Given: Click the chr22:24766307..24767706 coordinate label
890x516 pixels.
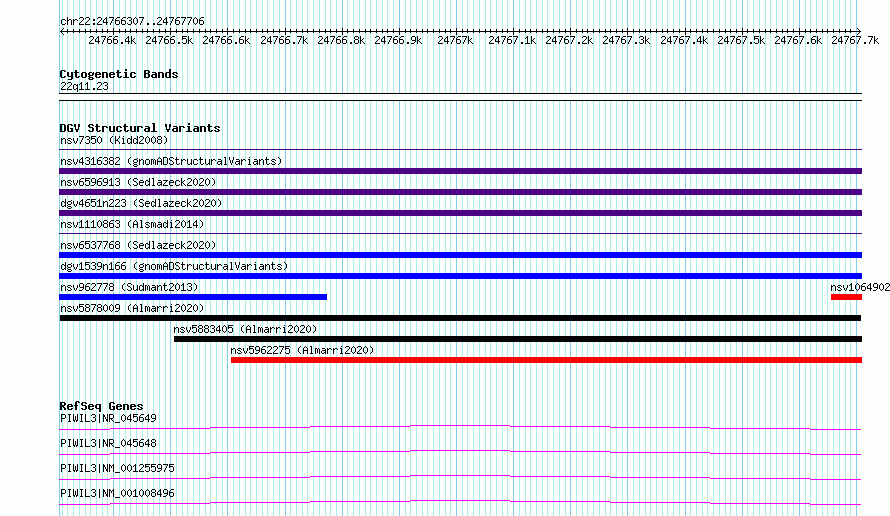Looking at the screenshot, I should coord(132,21).
